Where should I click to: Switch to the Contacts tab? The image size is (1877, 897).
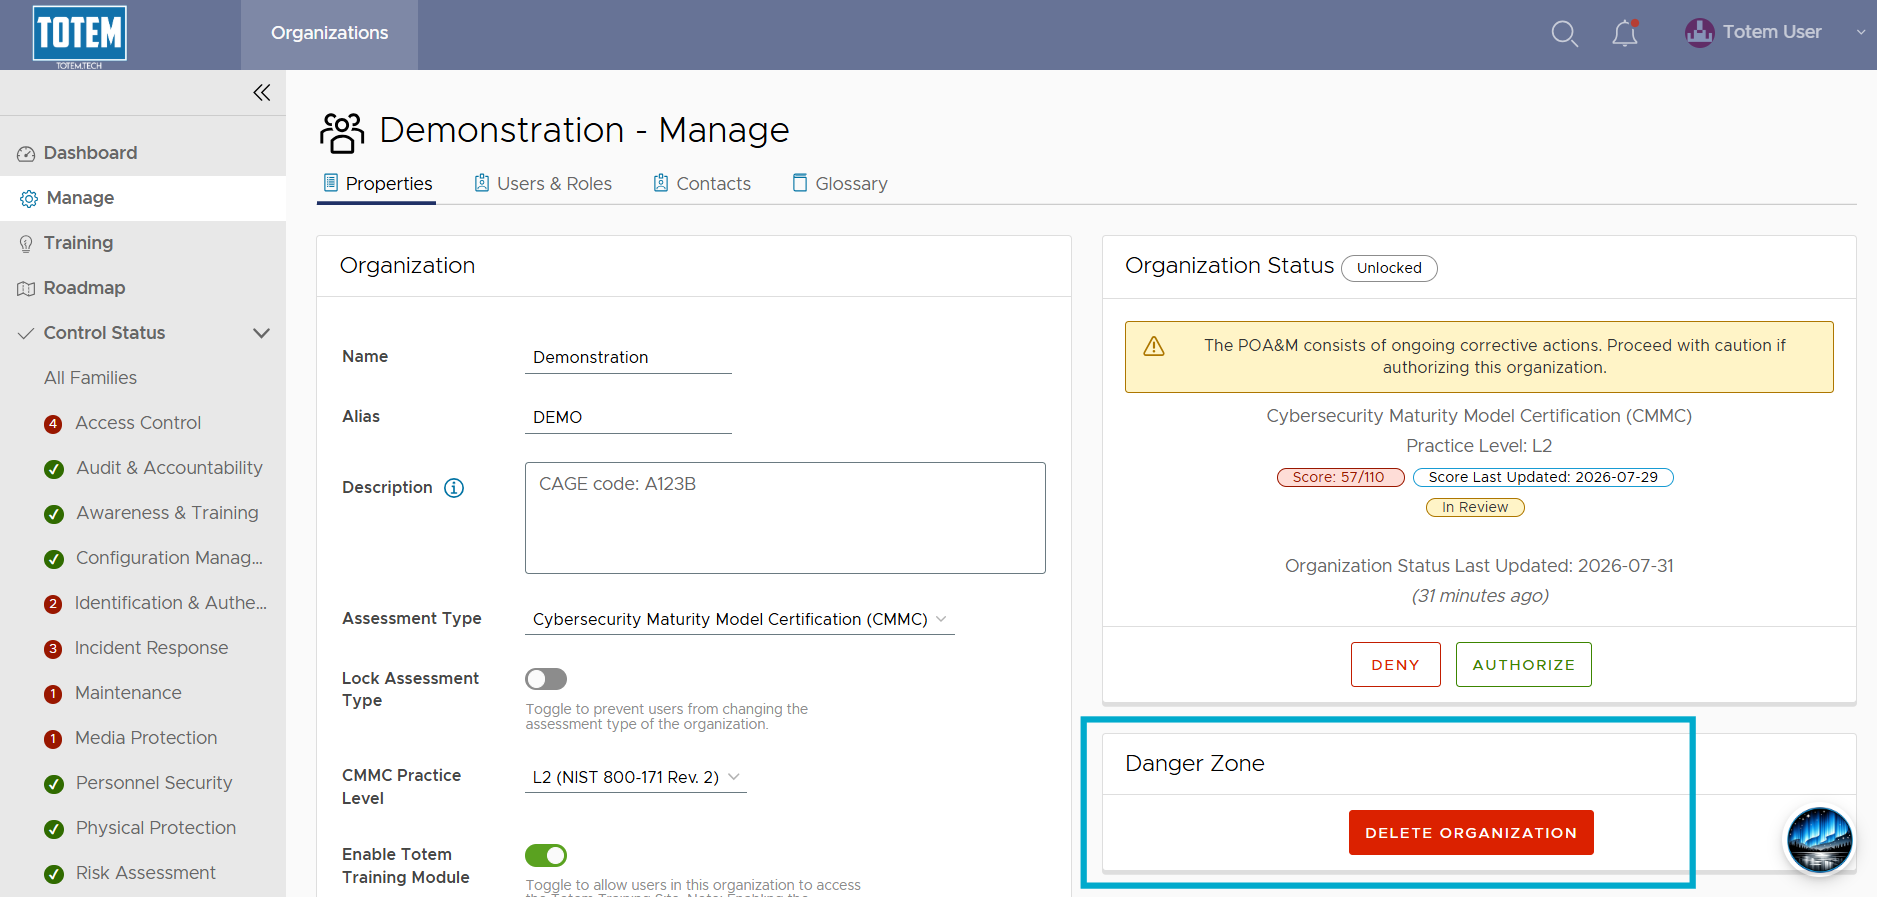click(702, 184)
